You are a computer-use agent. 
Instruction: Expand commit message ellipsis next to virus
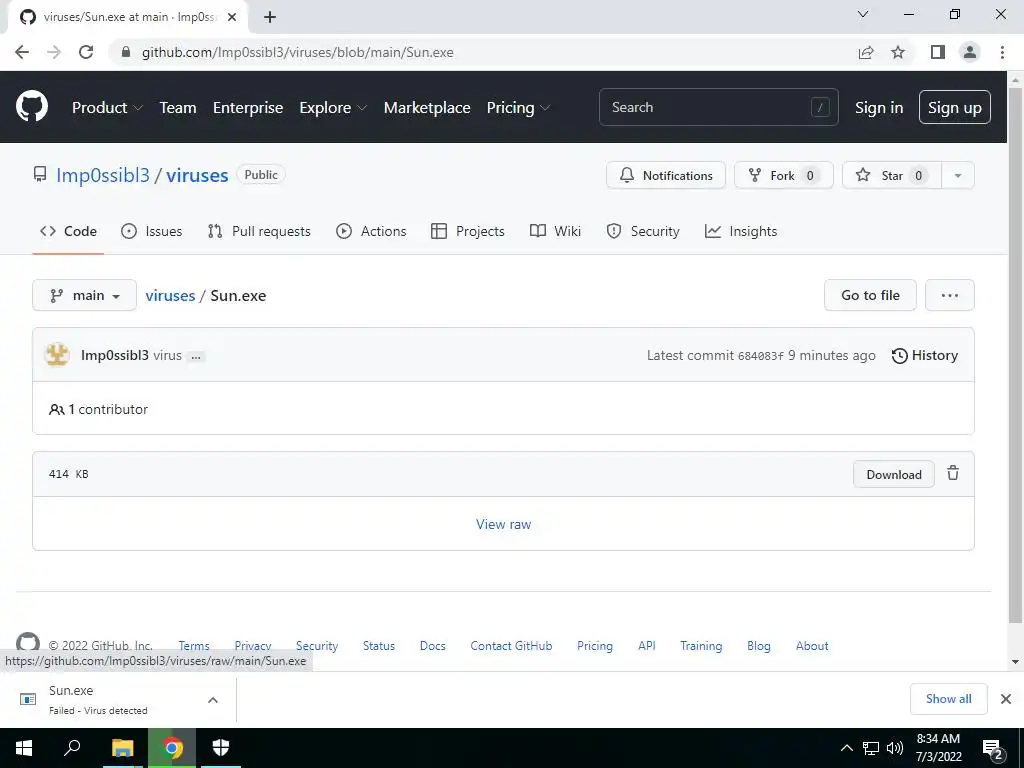(x=196, y=357)
